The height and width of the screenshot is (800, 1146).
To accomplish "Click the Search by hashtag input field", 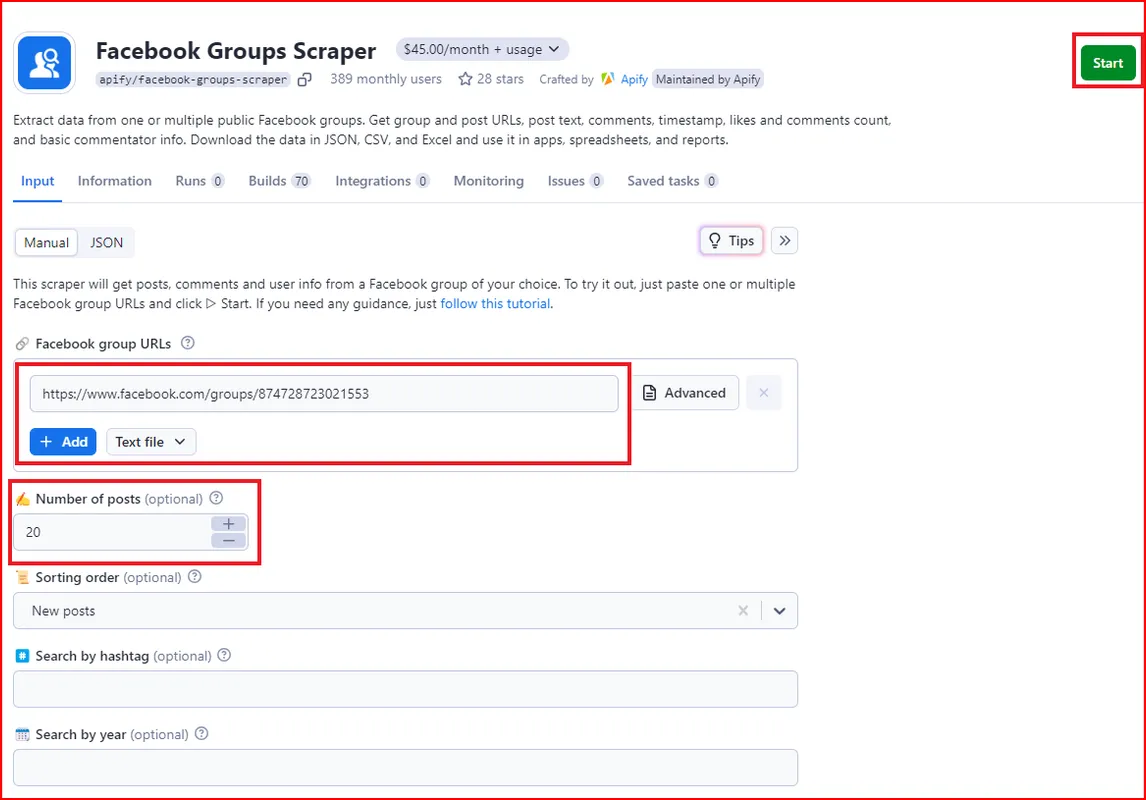I will point(406,689).
